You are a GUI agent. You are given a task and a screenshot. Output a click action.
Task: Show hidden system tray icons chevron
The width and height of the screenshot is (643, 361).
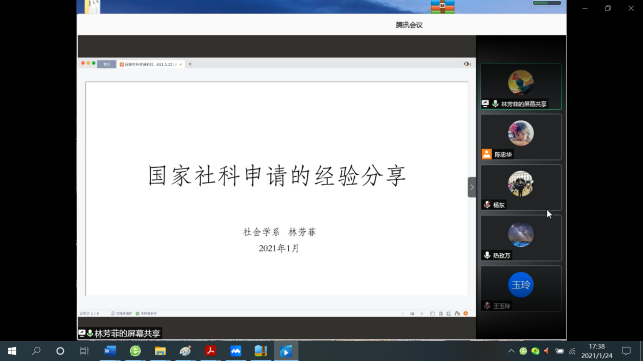(x=511, y=351)
